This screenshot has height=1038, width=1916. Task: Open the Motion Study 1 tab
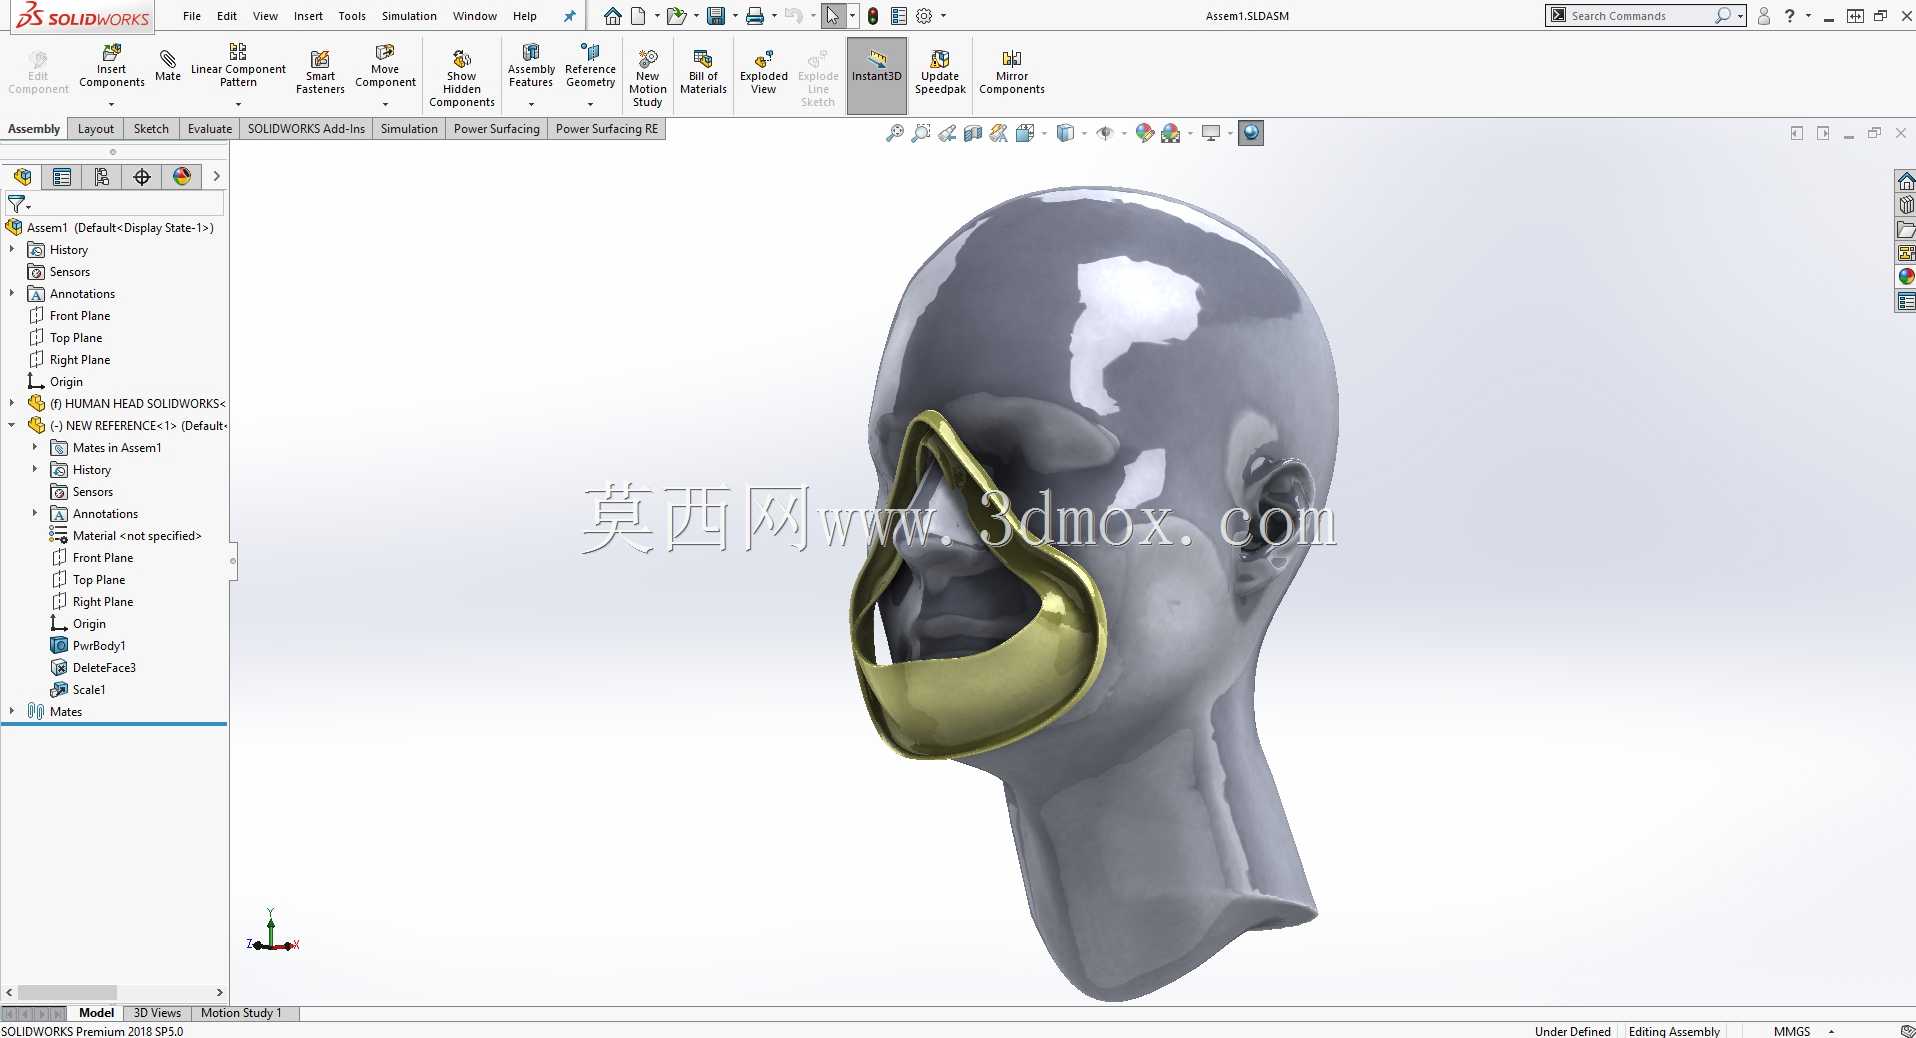pos(241,1013)
